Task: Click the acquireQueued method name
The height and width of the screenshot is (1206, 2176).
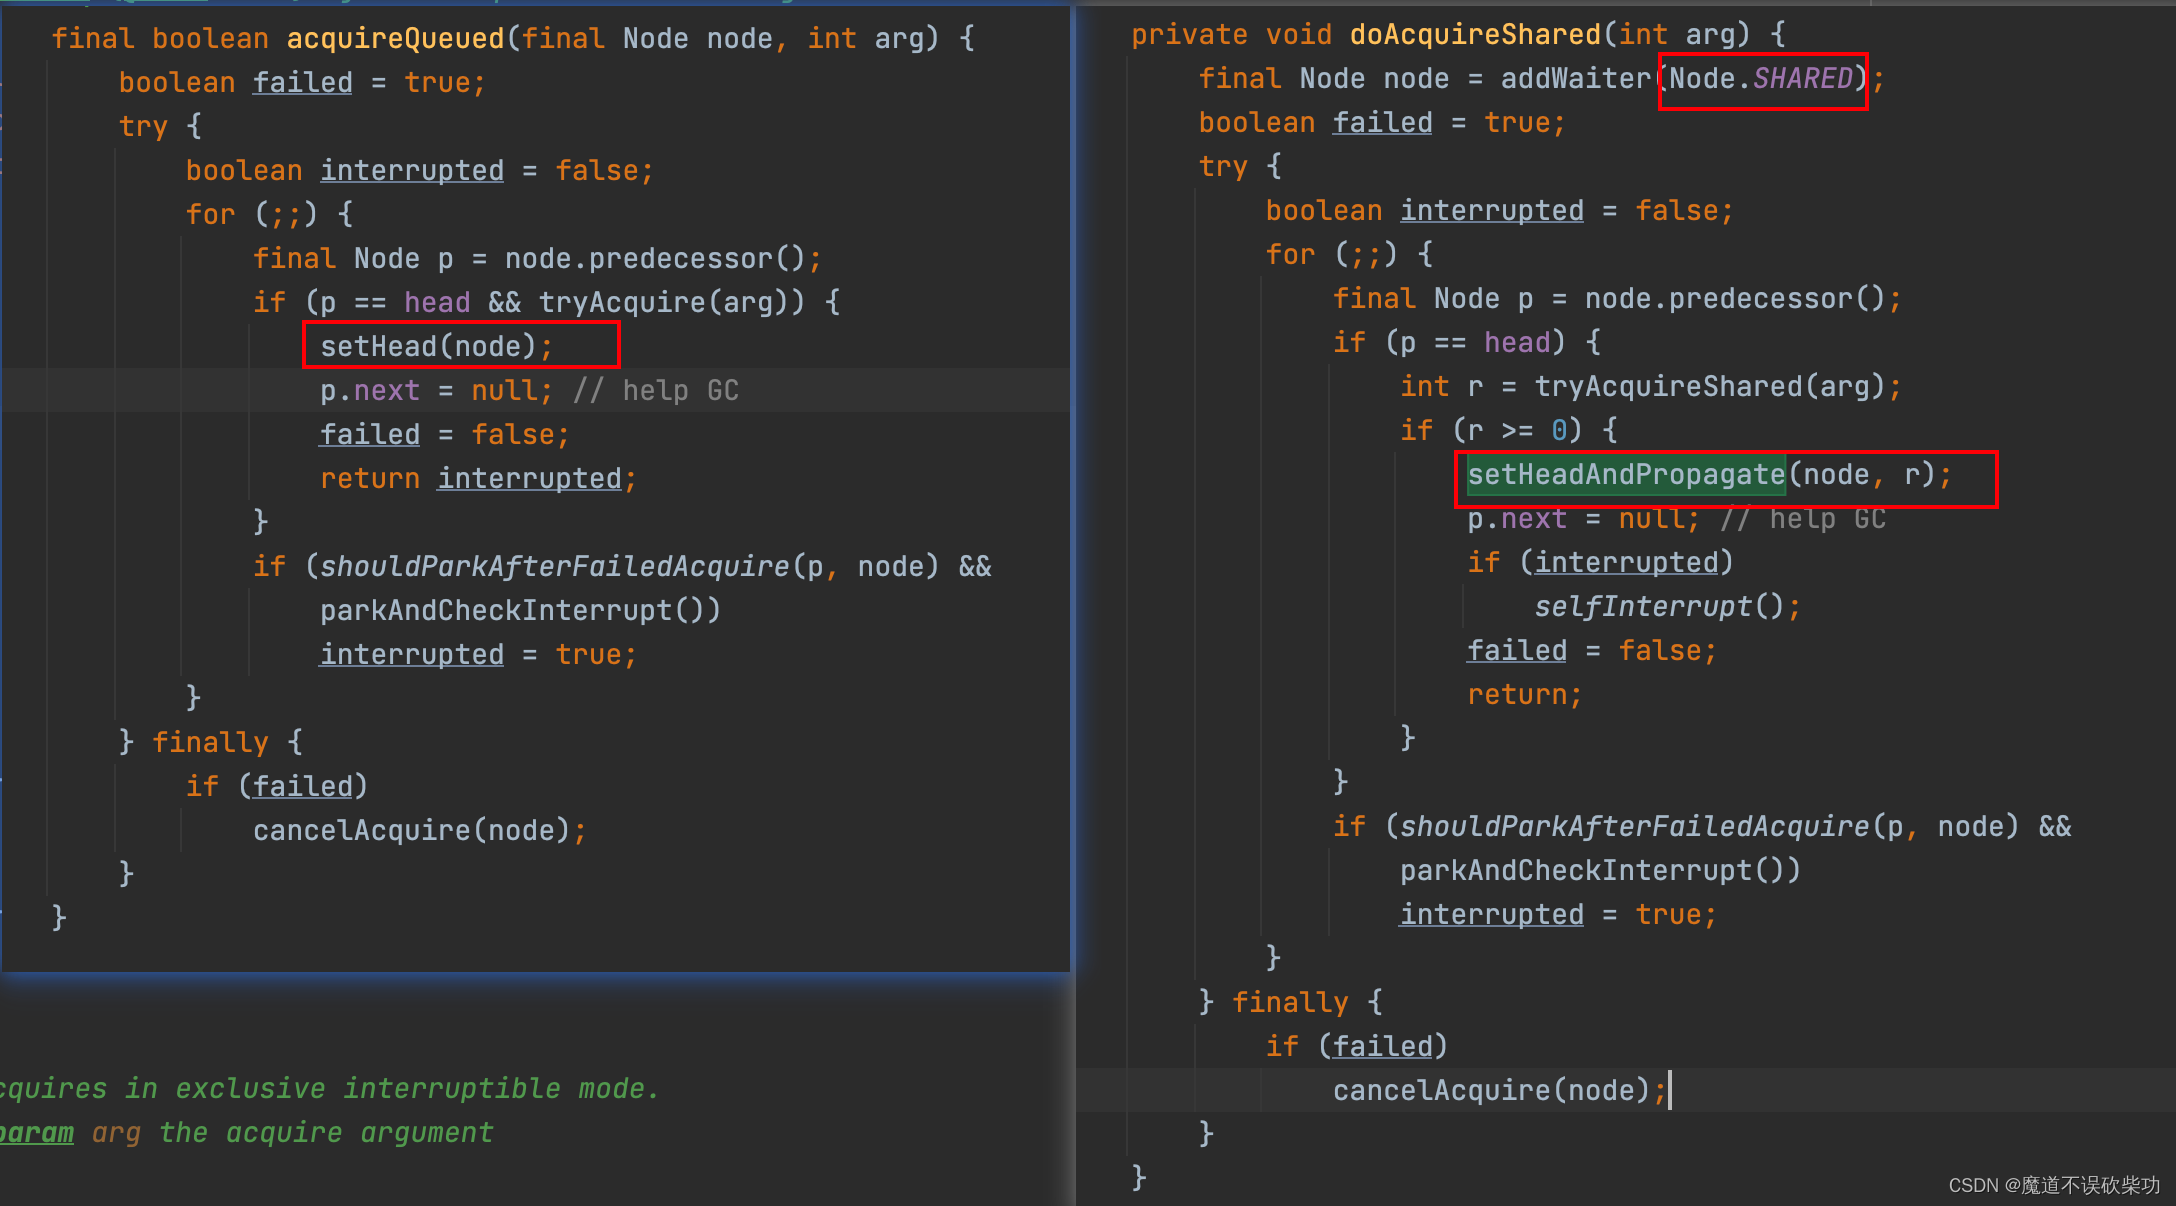Action: (x=395, y=38)
